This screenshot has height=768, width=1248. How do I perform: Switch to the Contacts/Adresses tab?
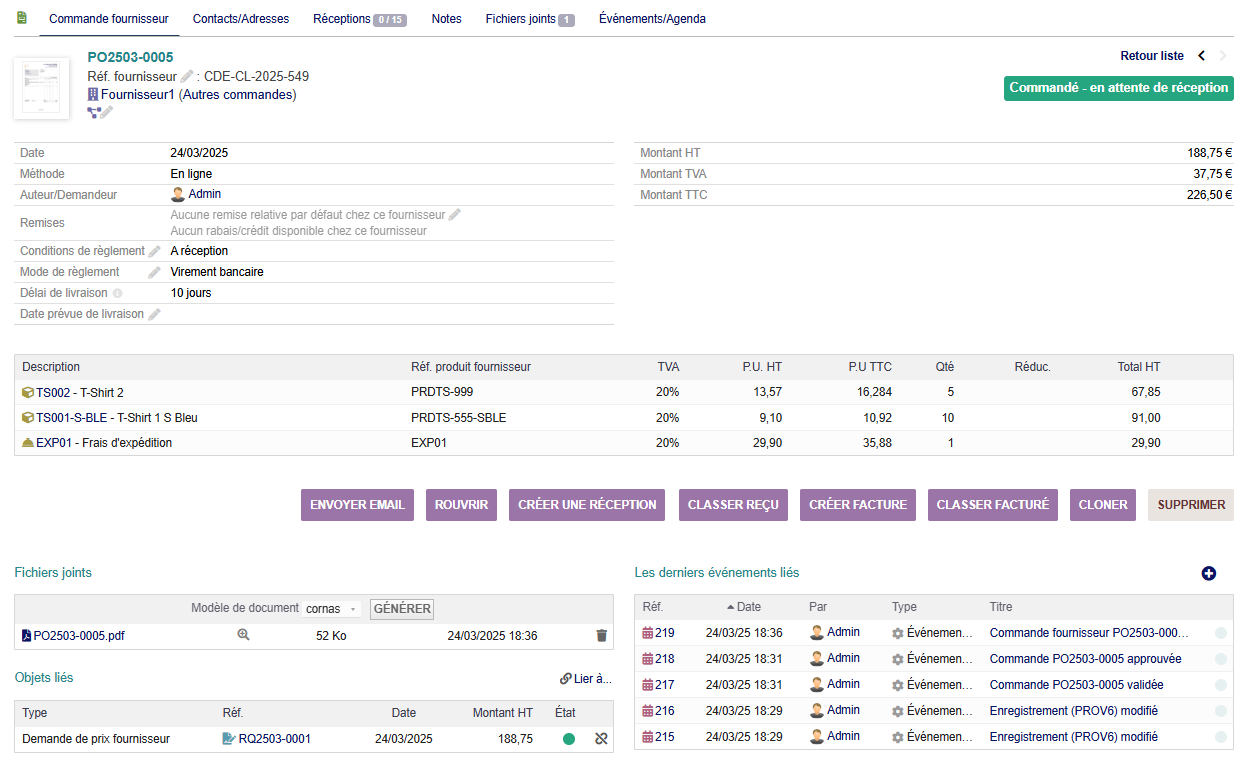click(x=240, y=19)
